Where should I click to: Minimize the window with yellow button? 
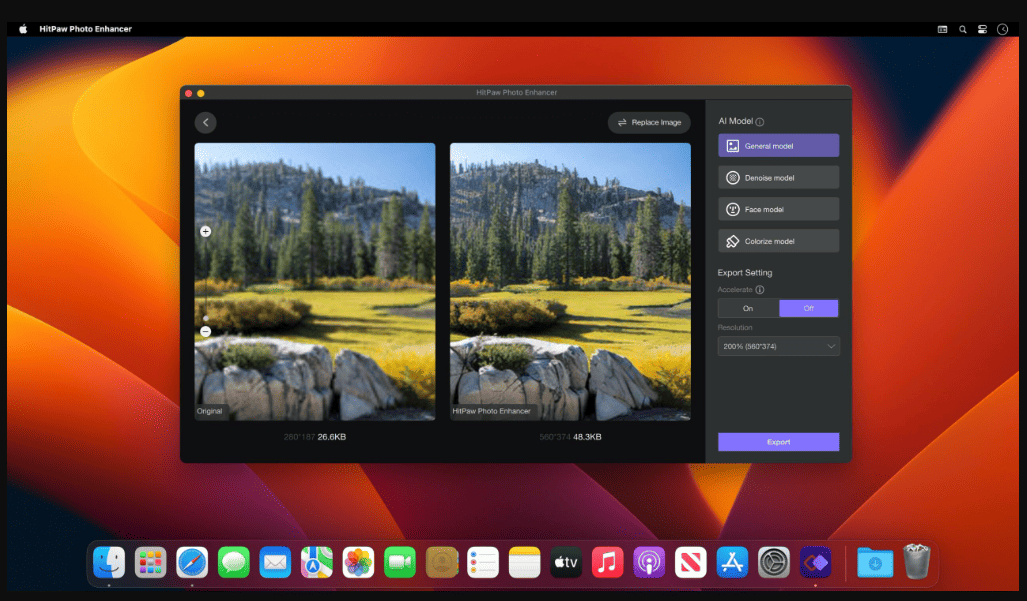point(201,93)
